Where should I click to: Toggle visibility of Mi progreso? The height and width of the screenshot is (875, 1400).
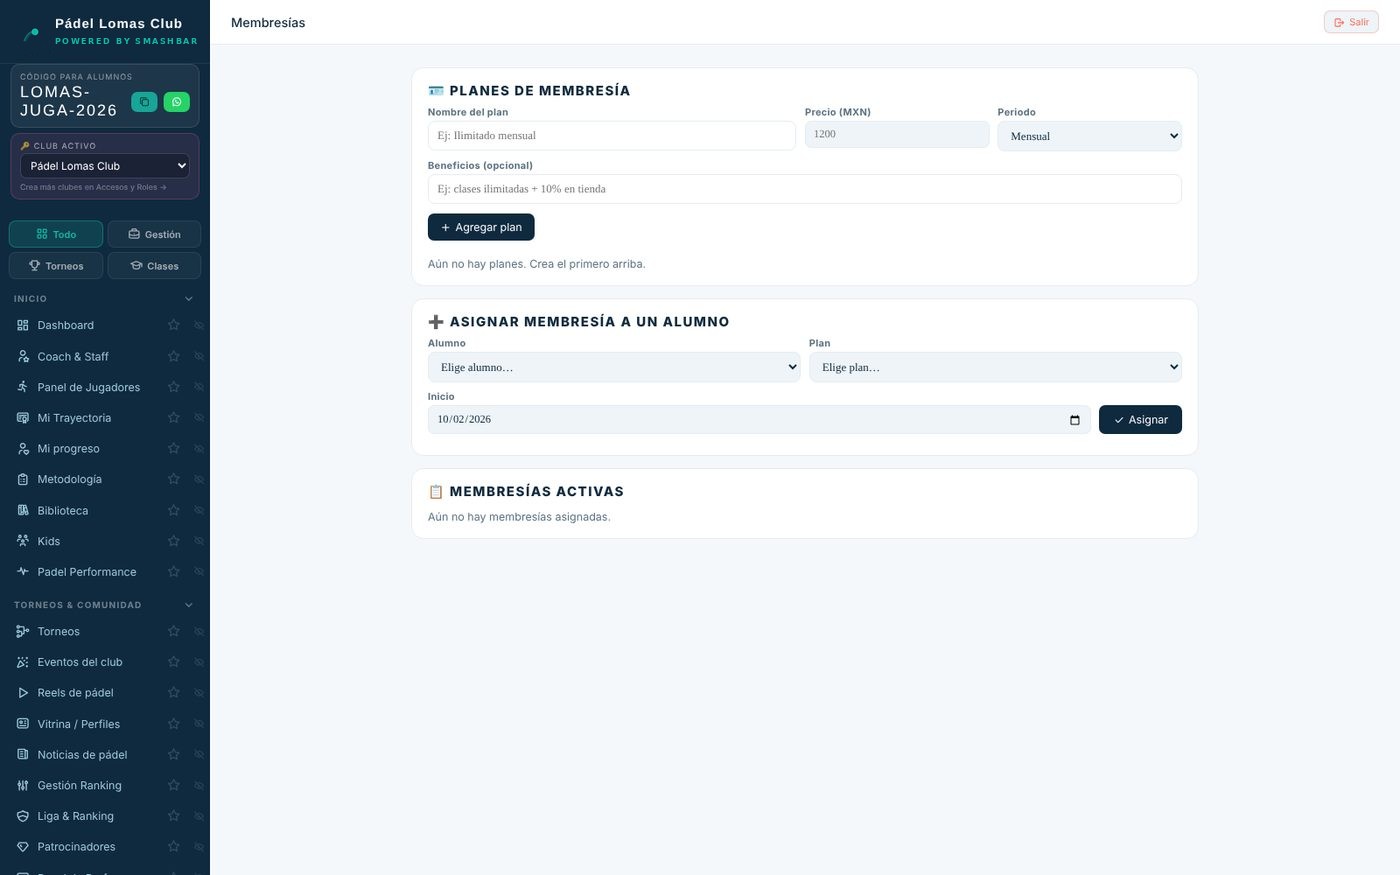click(x=199, y=449)
